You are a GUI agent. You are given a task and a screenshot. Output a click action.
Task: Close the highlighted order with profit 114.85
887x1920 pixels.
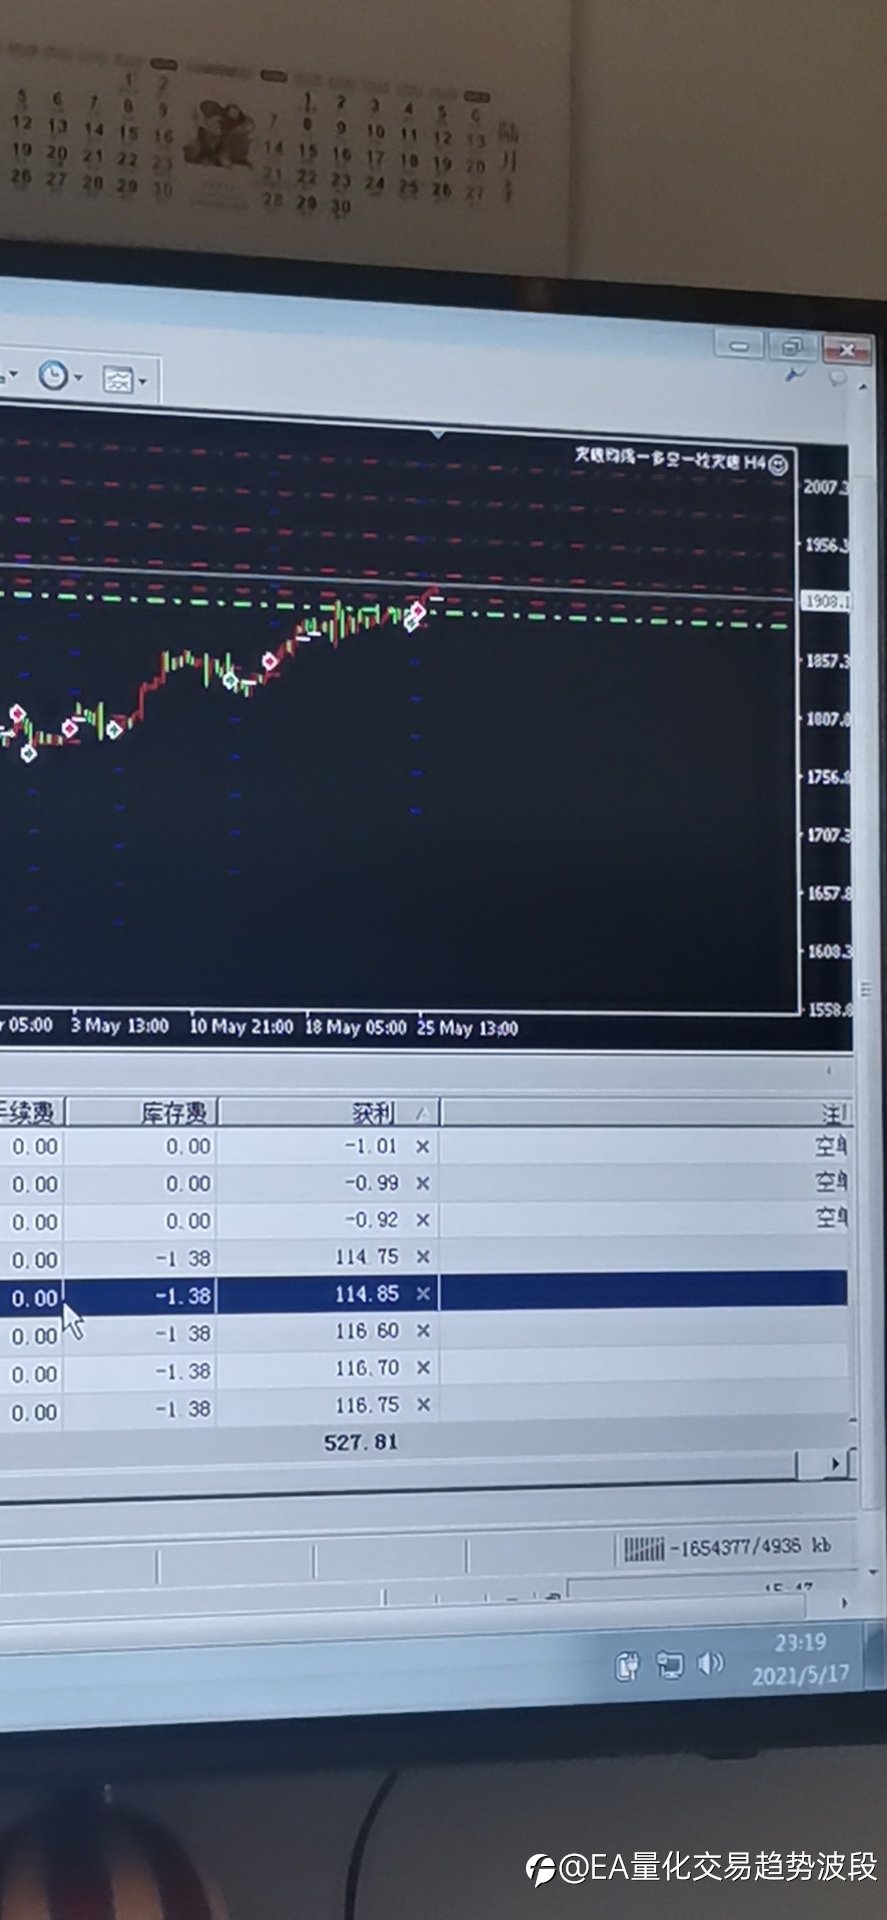click(x=423, y=1294)
